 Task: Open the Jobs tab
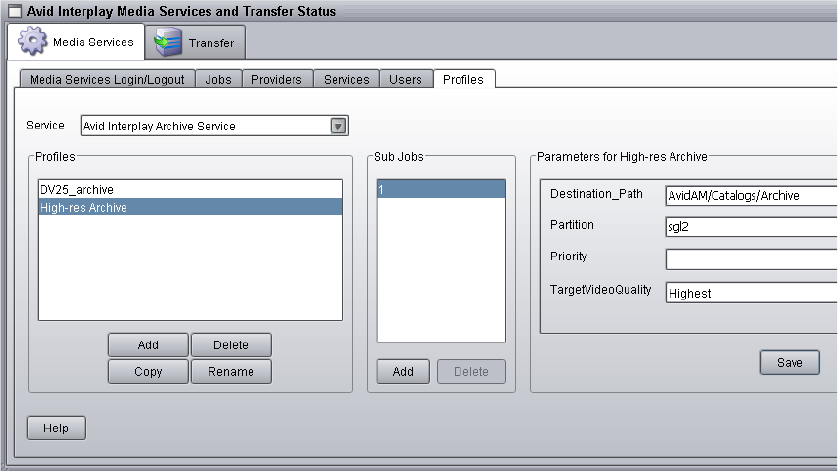[x=218, y=79]
